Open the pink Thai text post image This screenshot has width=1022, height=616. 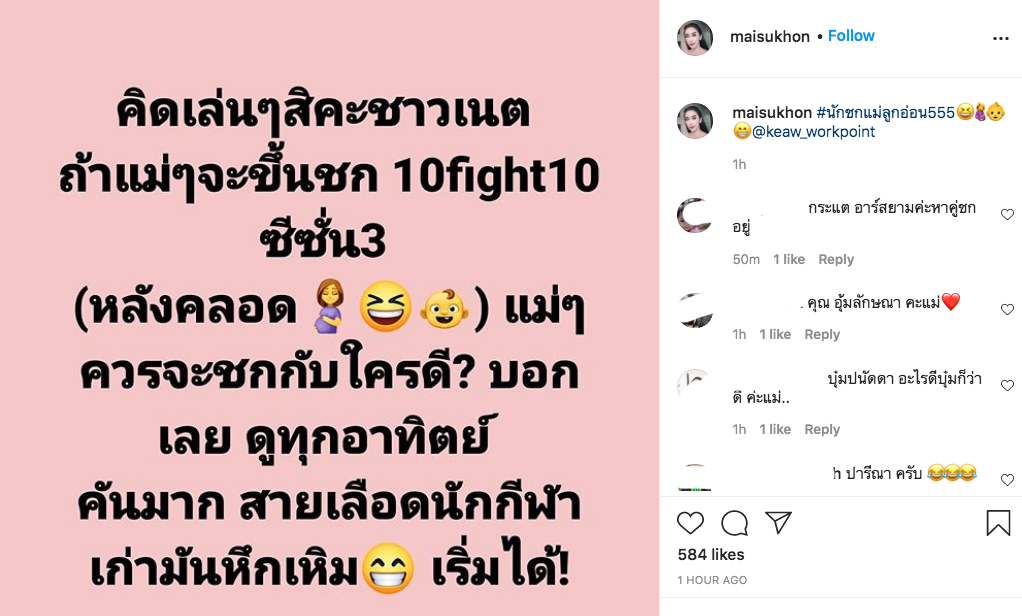tap(329, 308)
